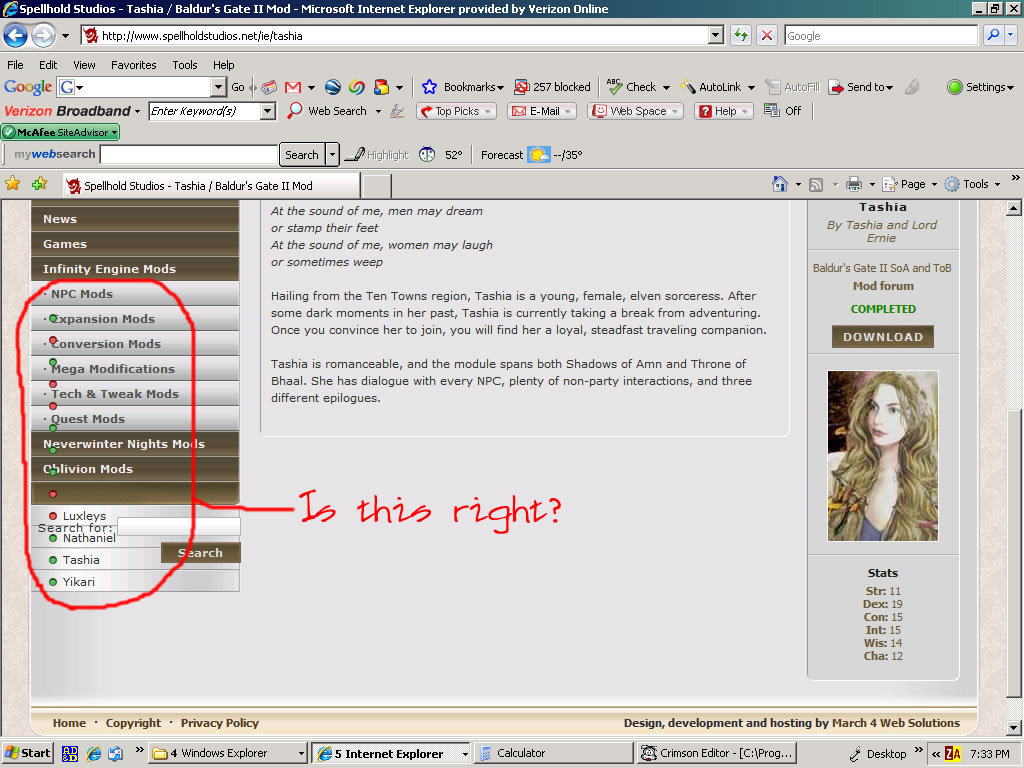The height and width of the screenshot is (768, 1024).
Task: Open the Neverwinter Nights Mods section
Action: (135, 444)
